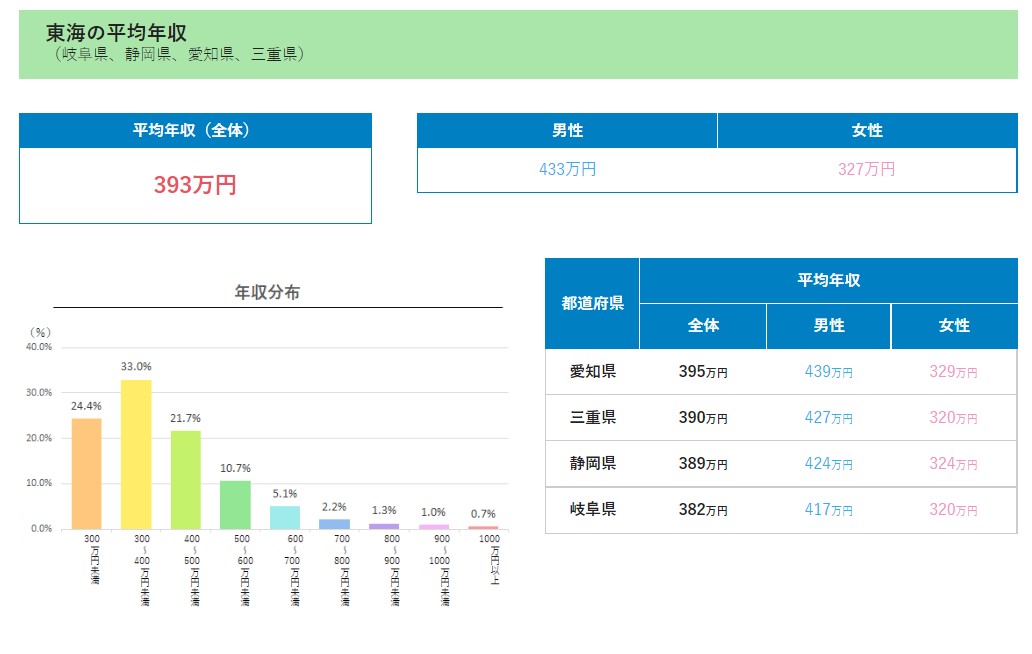This screenshot has height=654, width=1032.
Task: Click the green 10.7% bar
Action: [235, 505]
